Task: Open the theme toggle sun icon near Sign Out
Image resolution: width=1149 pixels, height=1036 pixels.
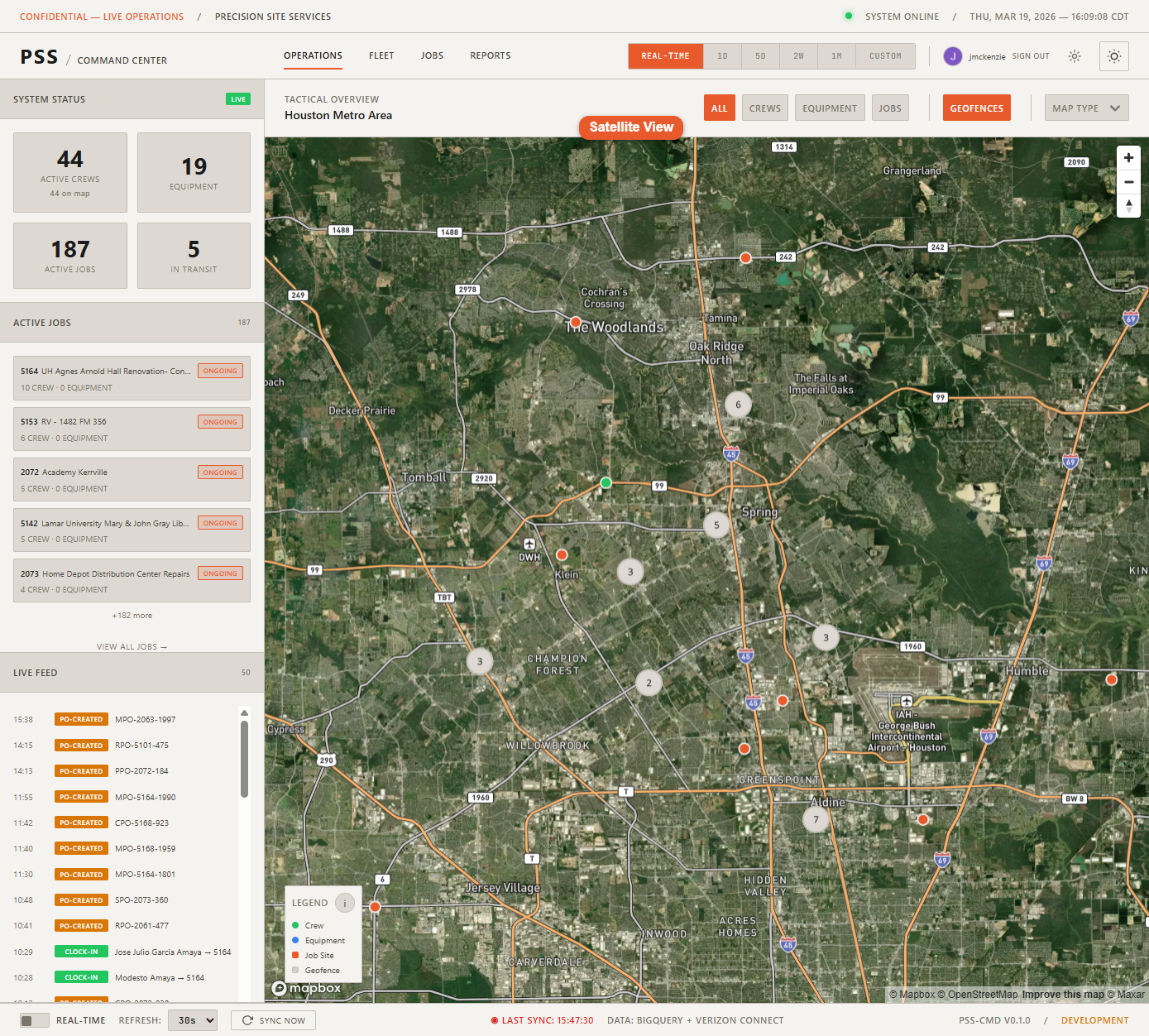Action: click(1073, 56)
